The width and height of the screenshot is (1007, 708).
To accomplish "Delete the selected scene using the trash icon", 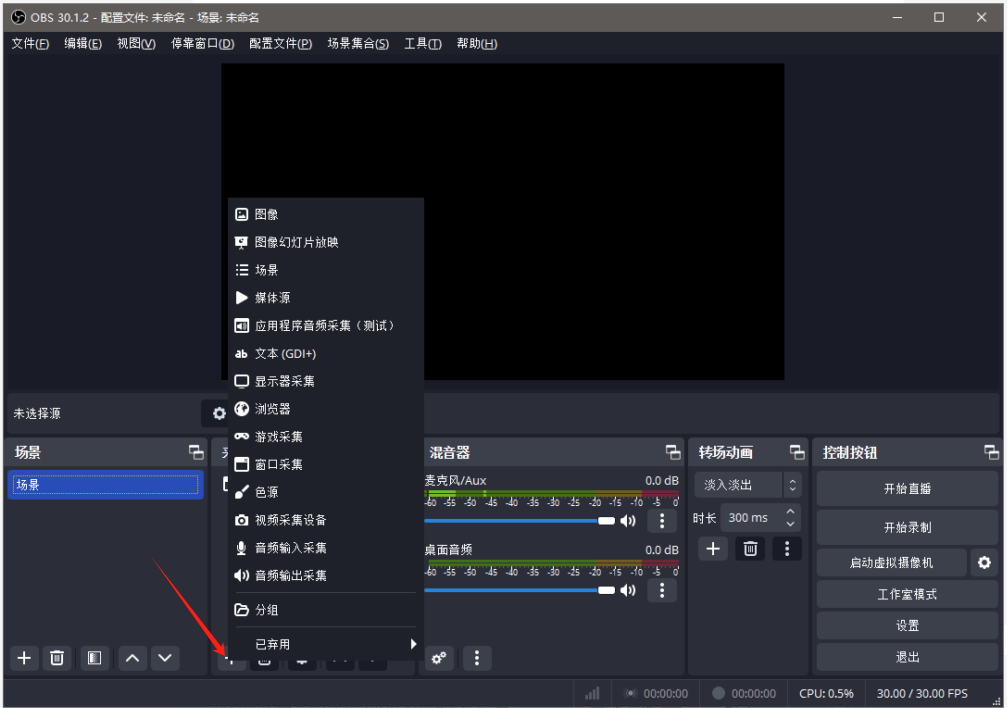I will pyautogui.click(x=57, y=658).
